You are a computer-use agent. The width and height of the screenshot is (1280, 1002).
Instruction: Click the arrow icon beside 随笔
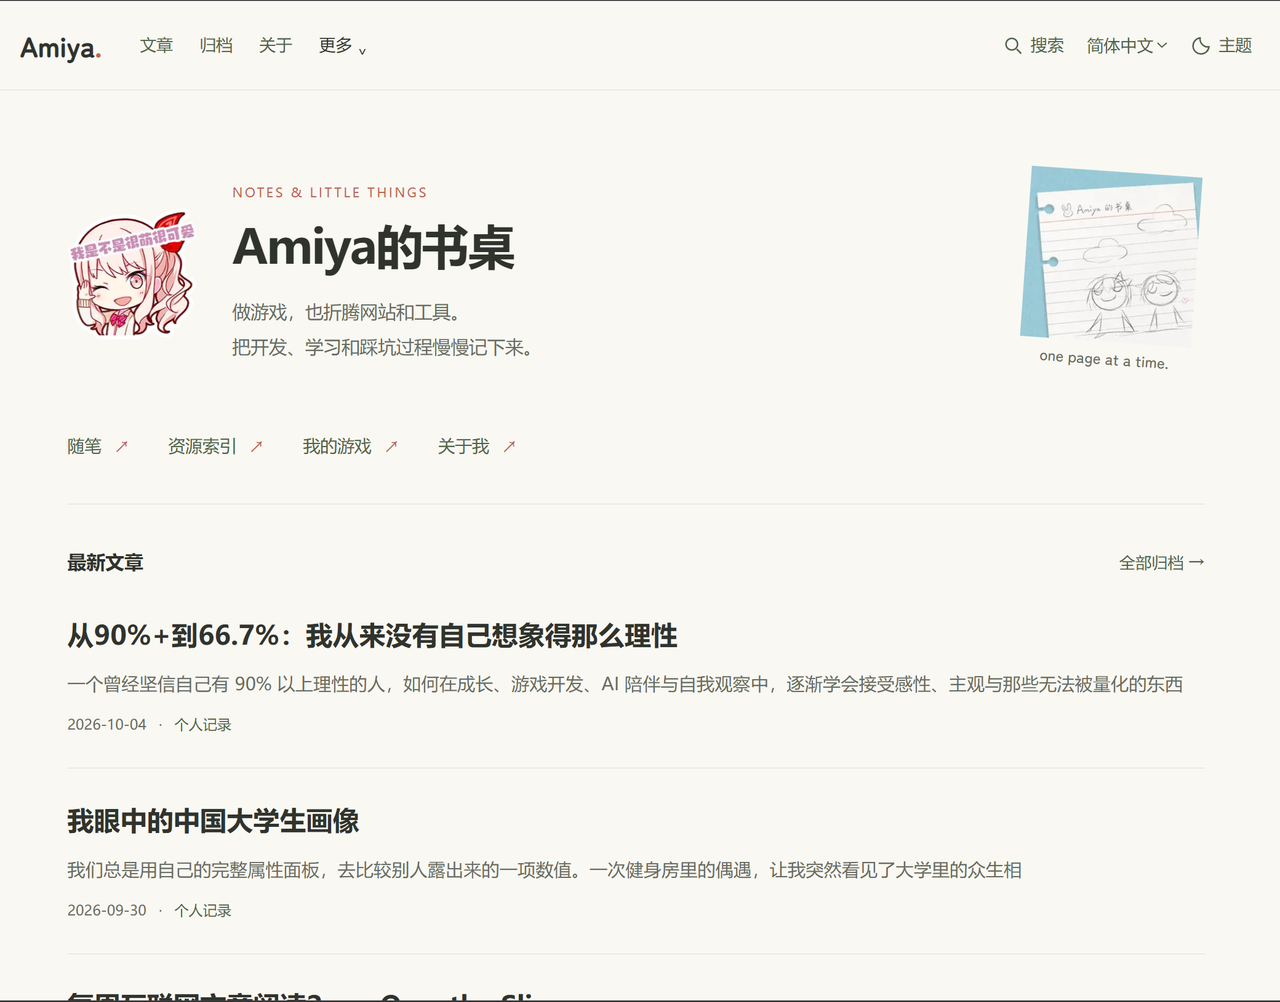pyautogui.click(x=122, y=447)
